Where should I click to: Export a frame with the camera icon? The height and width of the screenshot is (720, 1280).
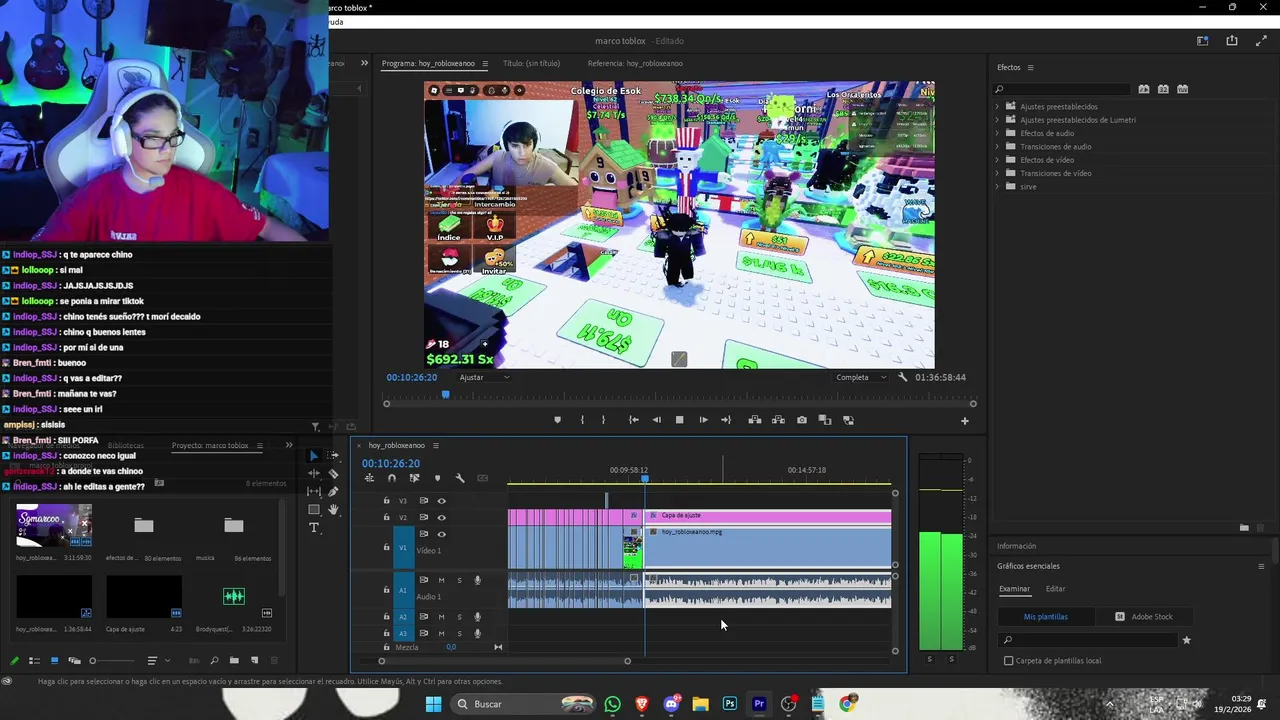pos(802,420)
